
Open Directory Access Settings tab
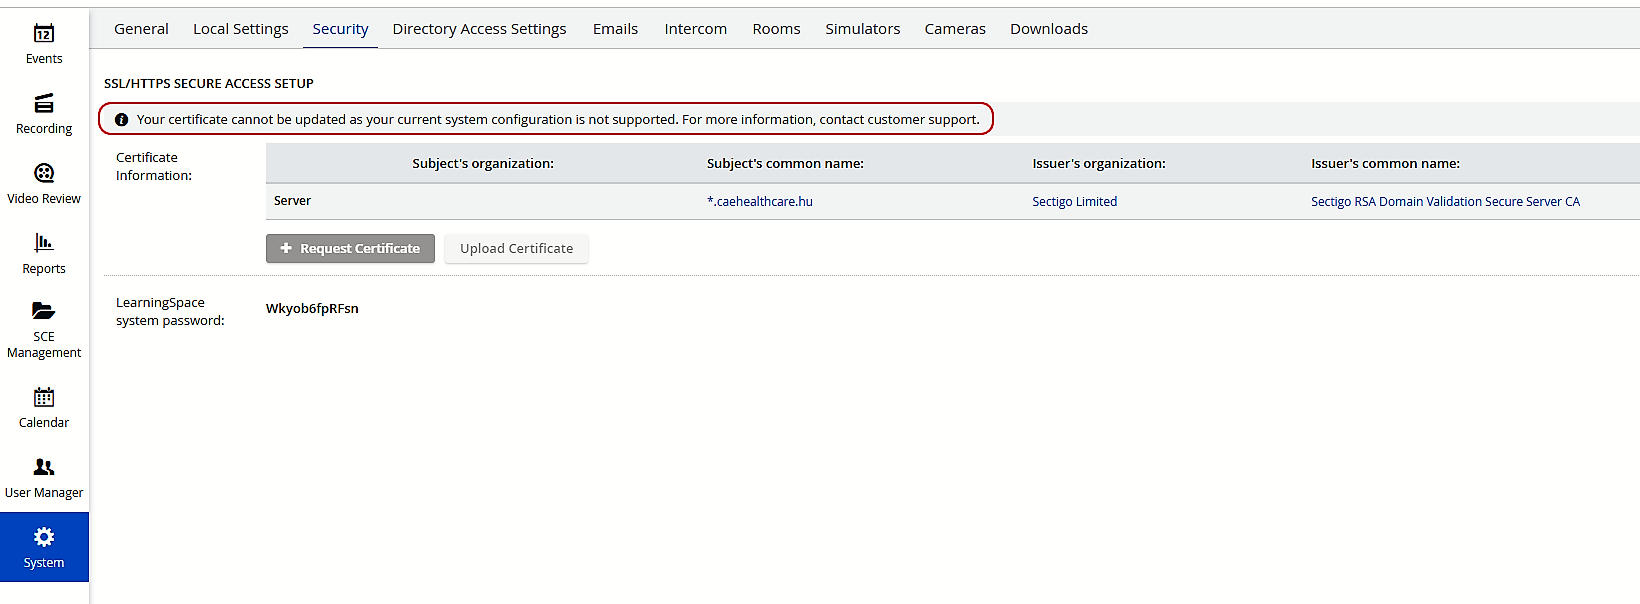[479, 29]
